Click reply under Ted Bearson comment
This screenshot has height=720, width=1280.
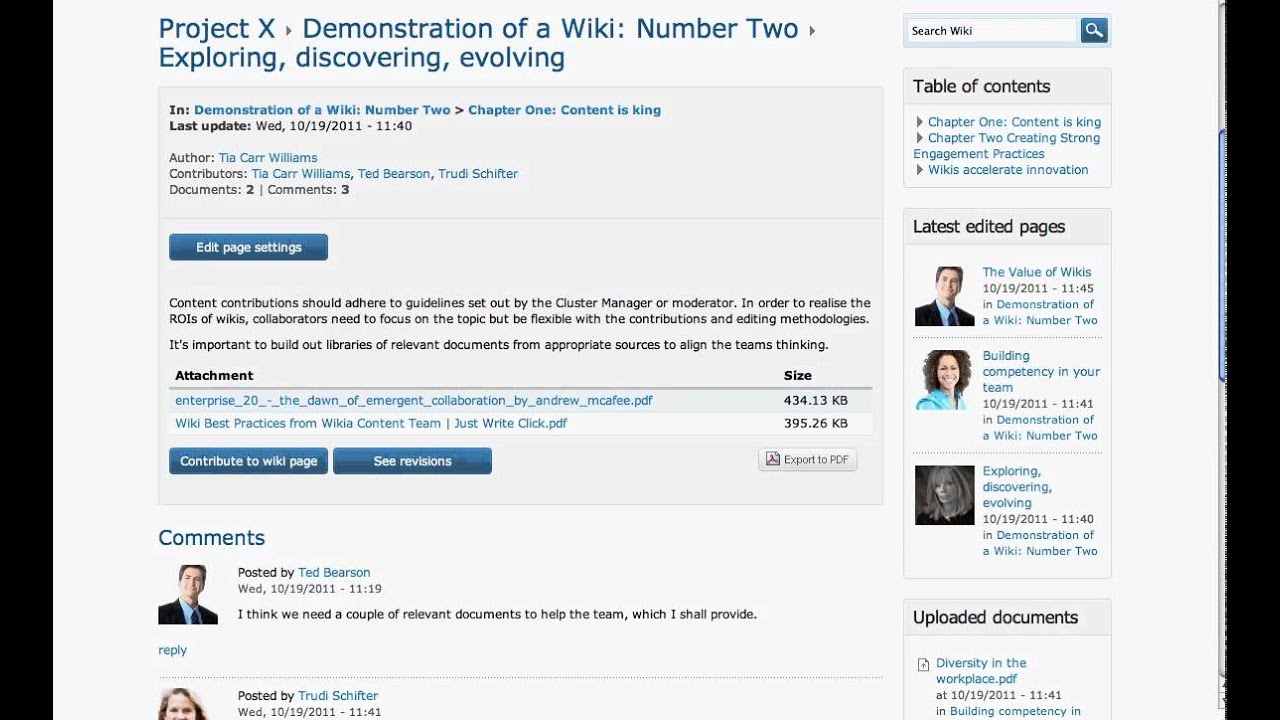coord(172,650)
